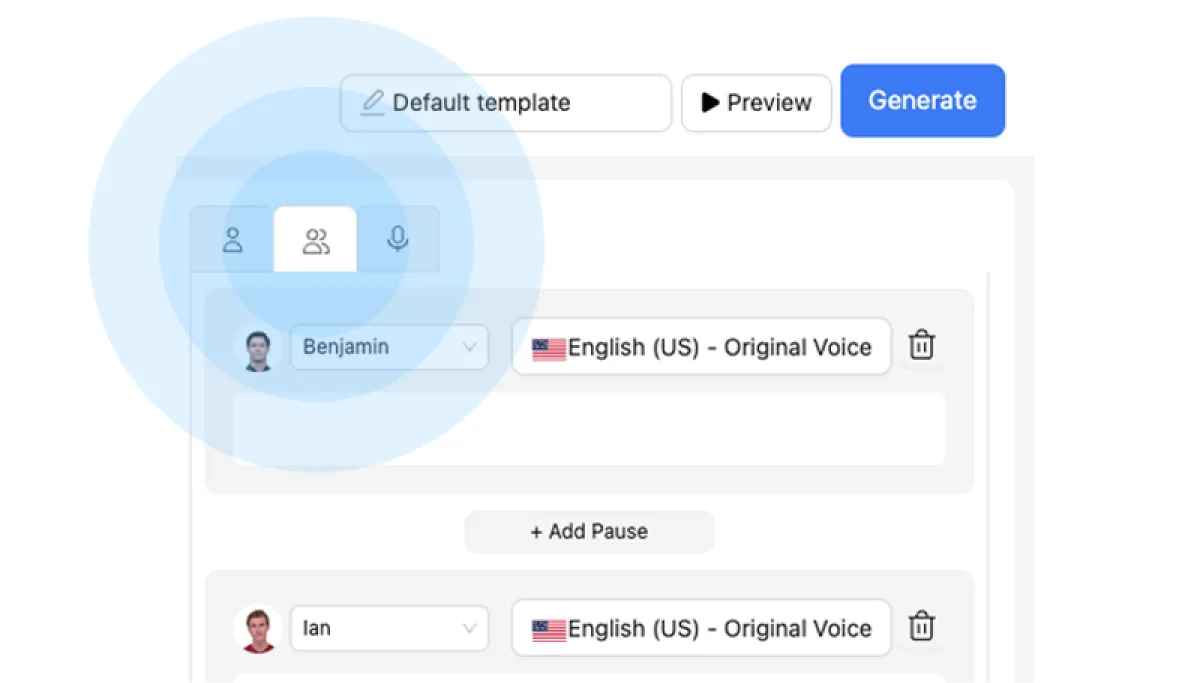Screen dimensions: 1182x683
Task: Select the single avatar tab icon
Action: 233,240
